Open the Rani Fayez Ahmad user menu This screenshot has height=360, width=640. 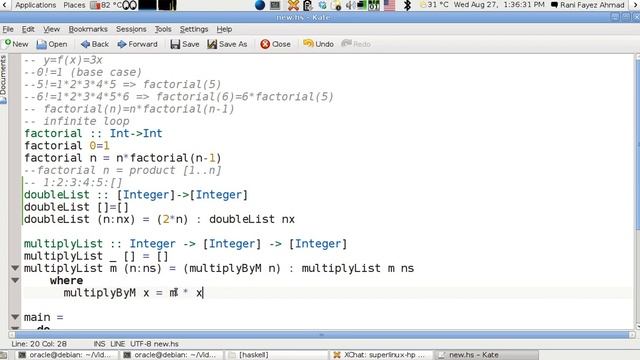click(x=588, y=5)
